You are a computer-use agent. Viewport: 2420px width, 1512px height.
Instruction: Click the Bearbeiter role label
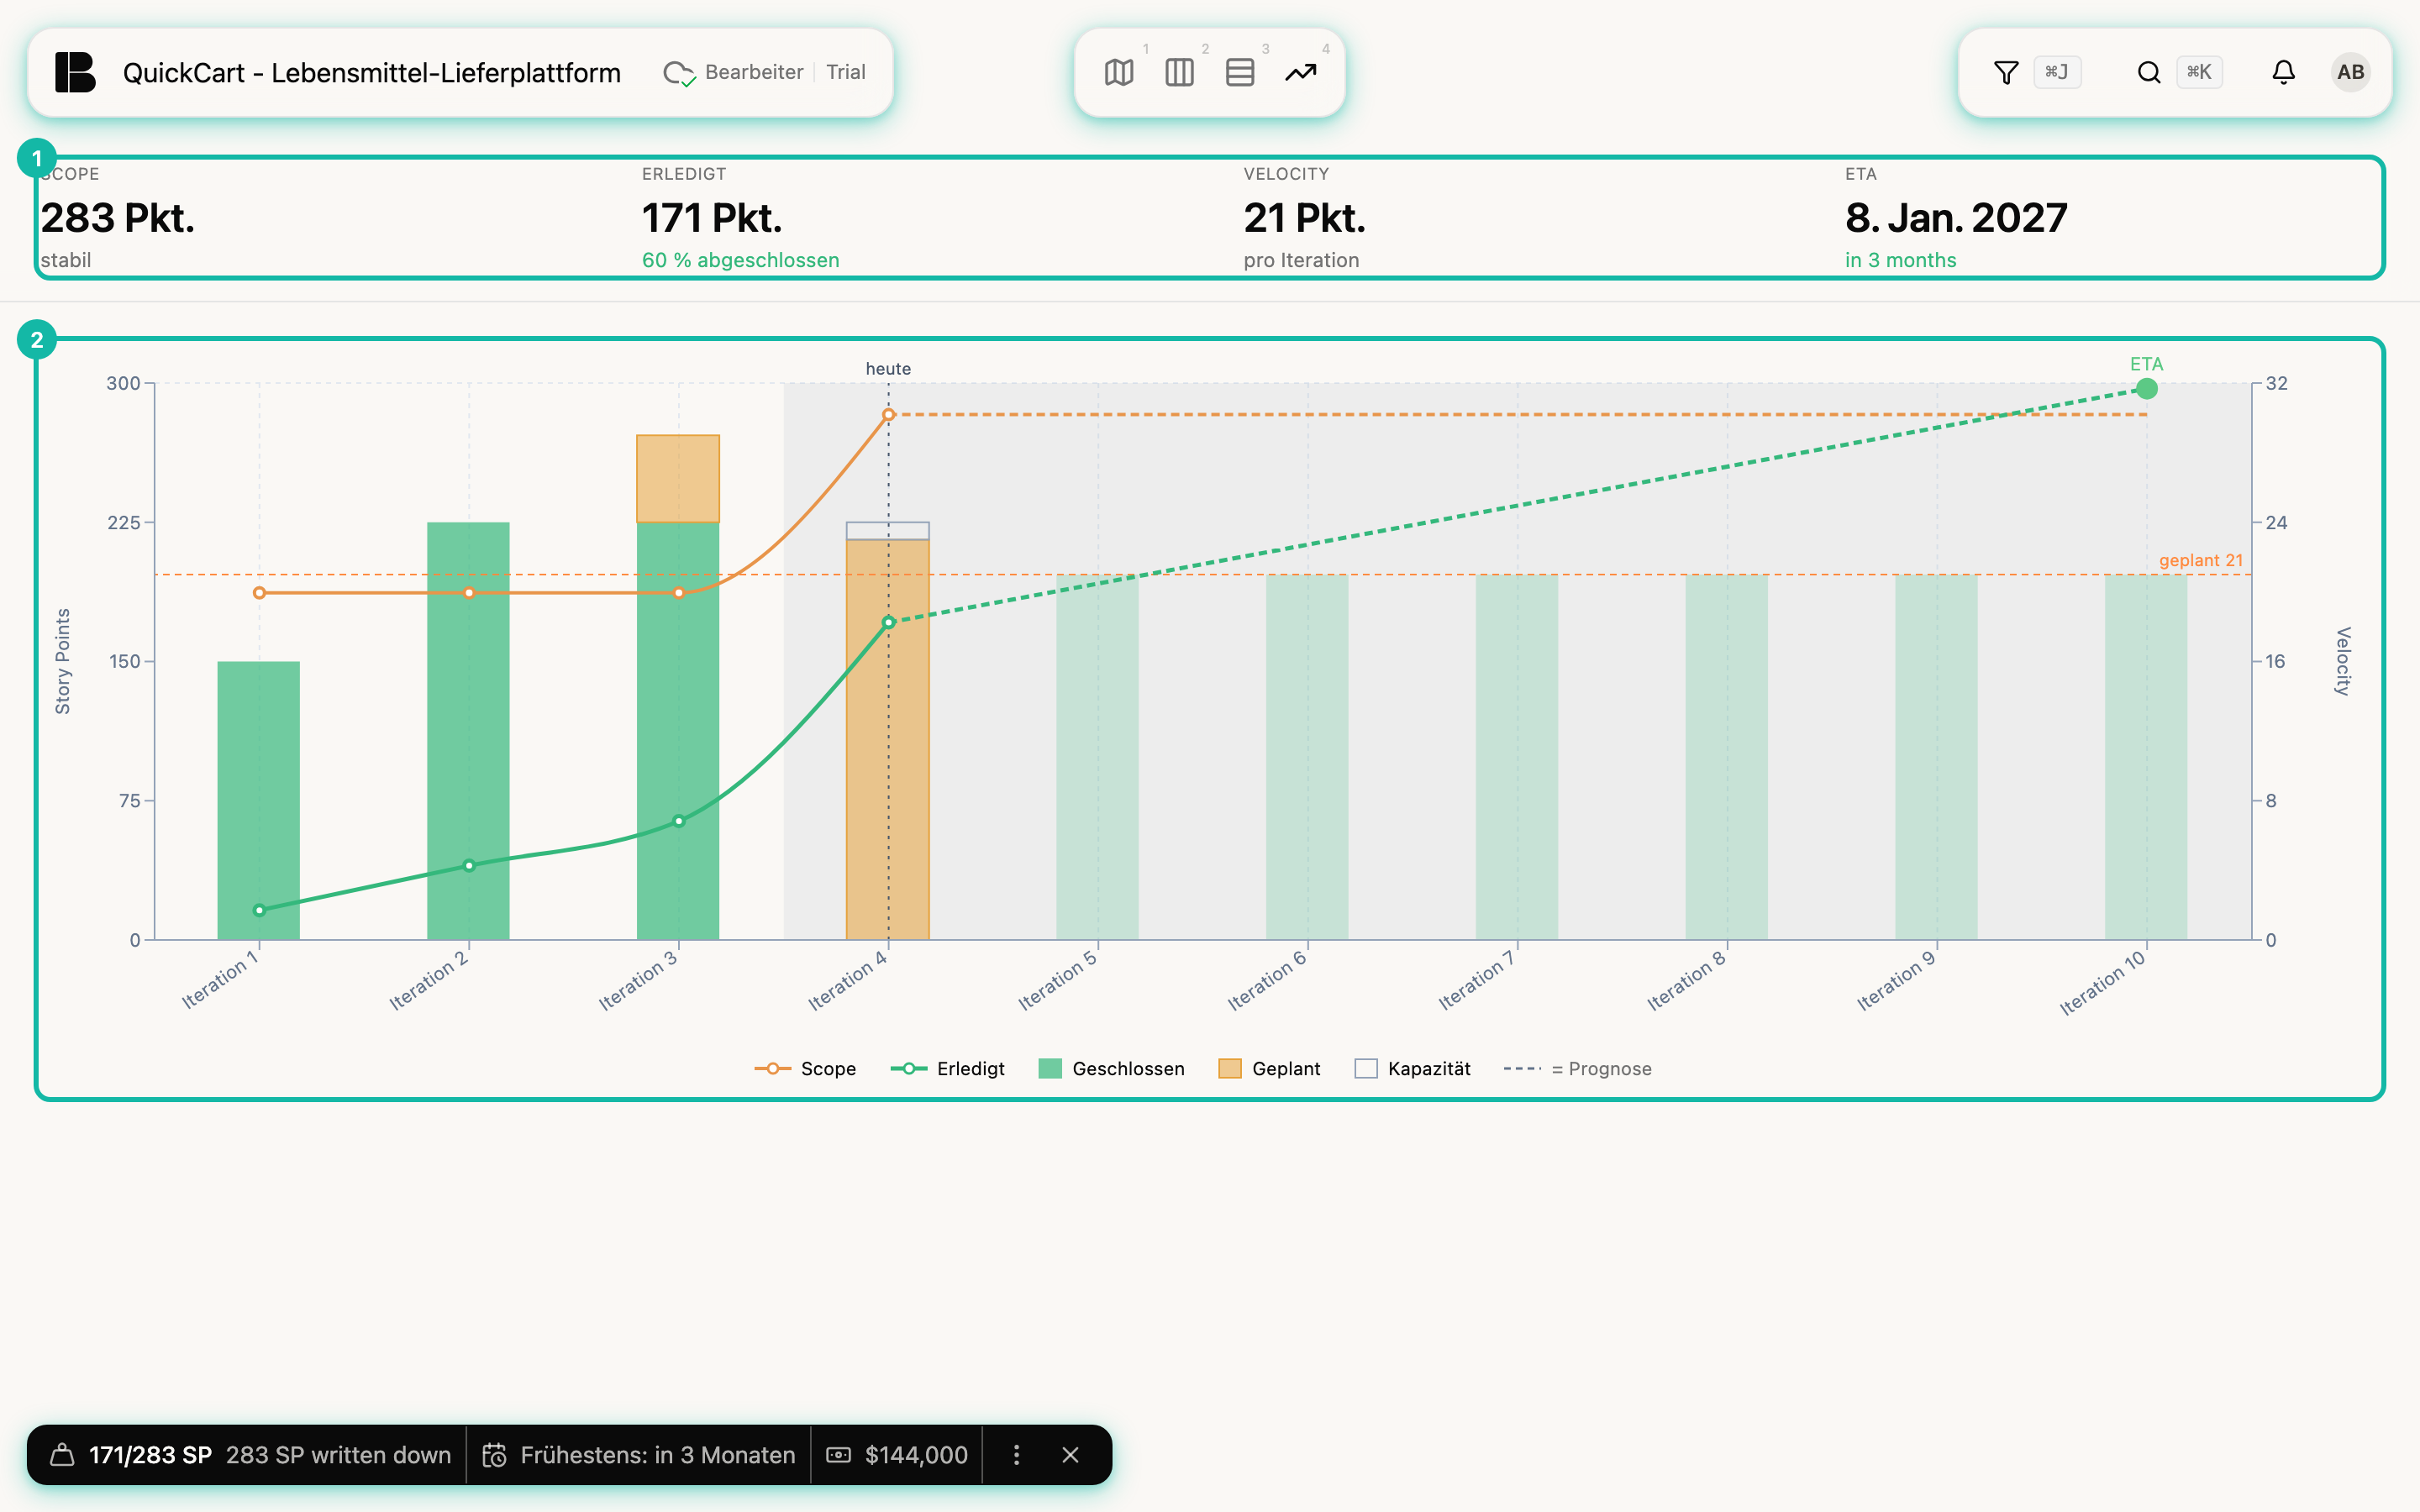pyautogui.click(x=754, y=72)
